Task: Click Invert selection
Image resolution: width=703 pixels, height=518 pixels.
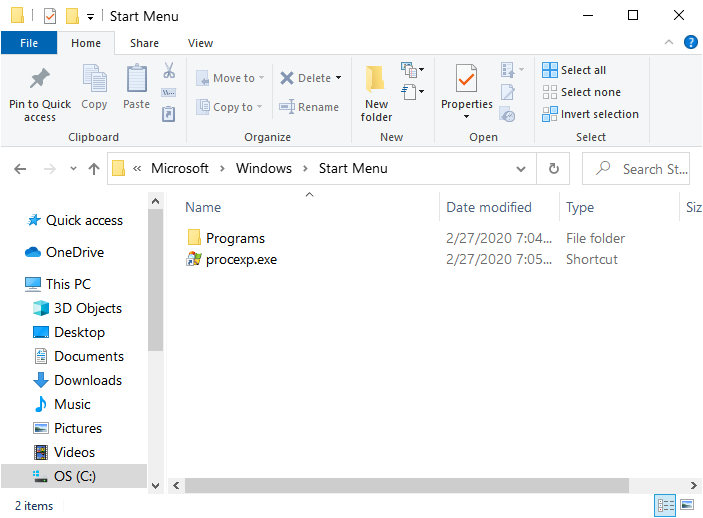Action: 590,114
